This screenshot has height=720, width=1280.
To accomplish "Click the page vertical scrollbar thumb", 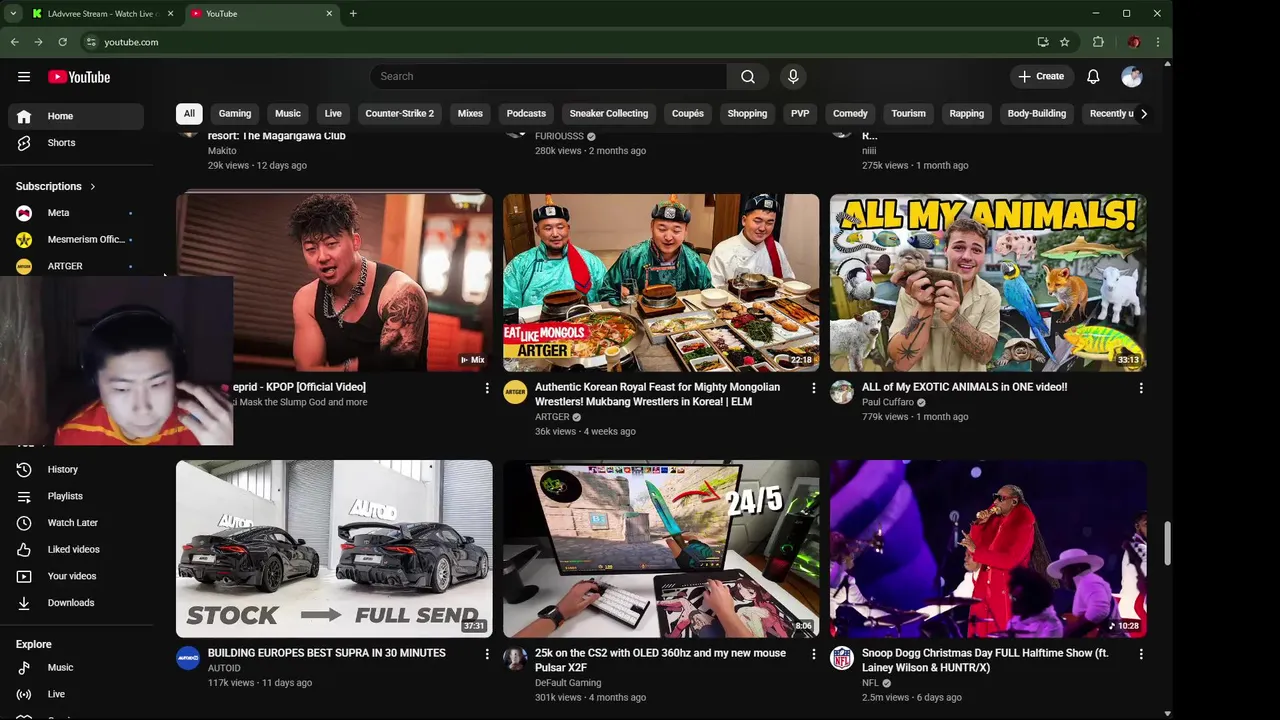I will click(x=1167, y=542).
